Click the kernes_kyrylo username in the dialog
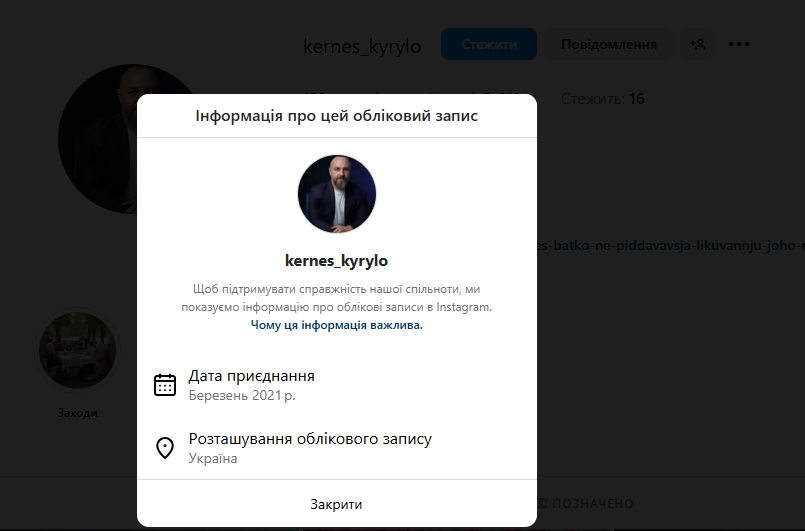 pos(336,262)
